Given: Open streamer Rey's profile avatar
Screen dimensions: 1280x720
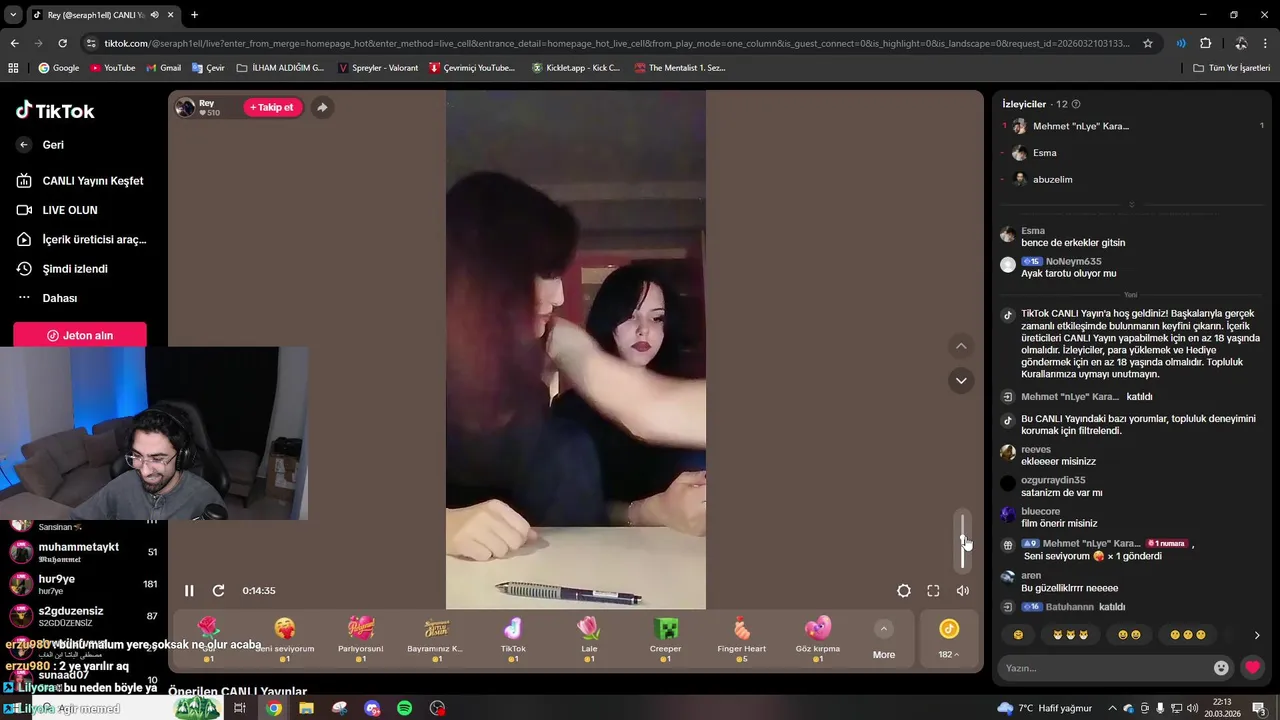Looking at the screenshot, I should [x=185, y=107].
